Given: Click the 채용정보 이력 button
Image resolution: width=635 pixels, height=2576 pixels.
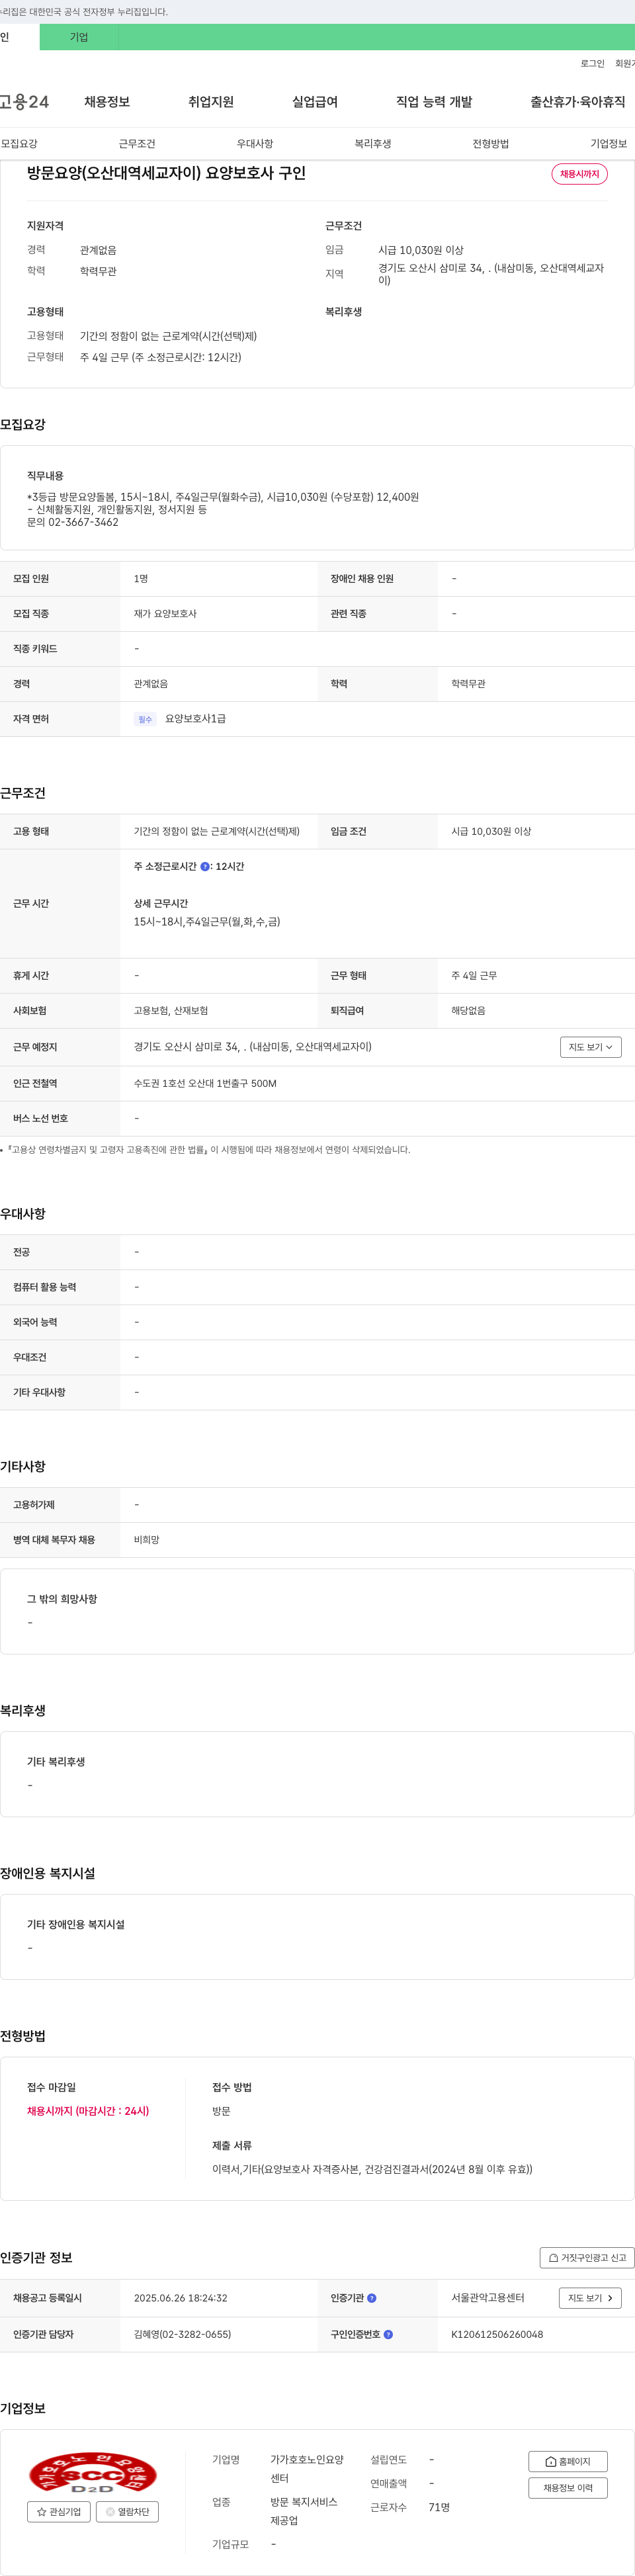Looking at the screenshot, I should click(x=568, y=2488).
